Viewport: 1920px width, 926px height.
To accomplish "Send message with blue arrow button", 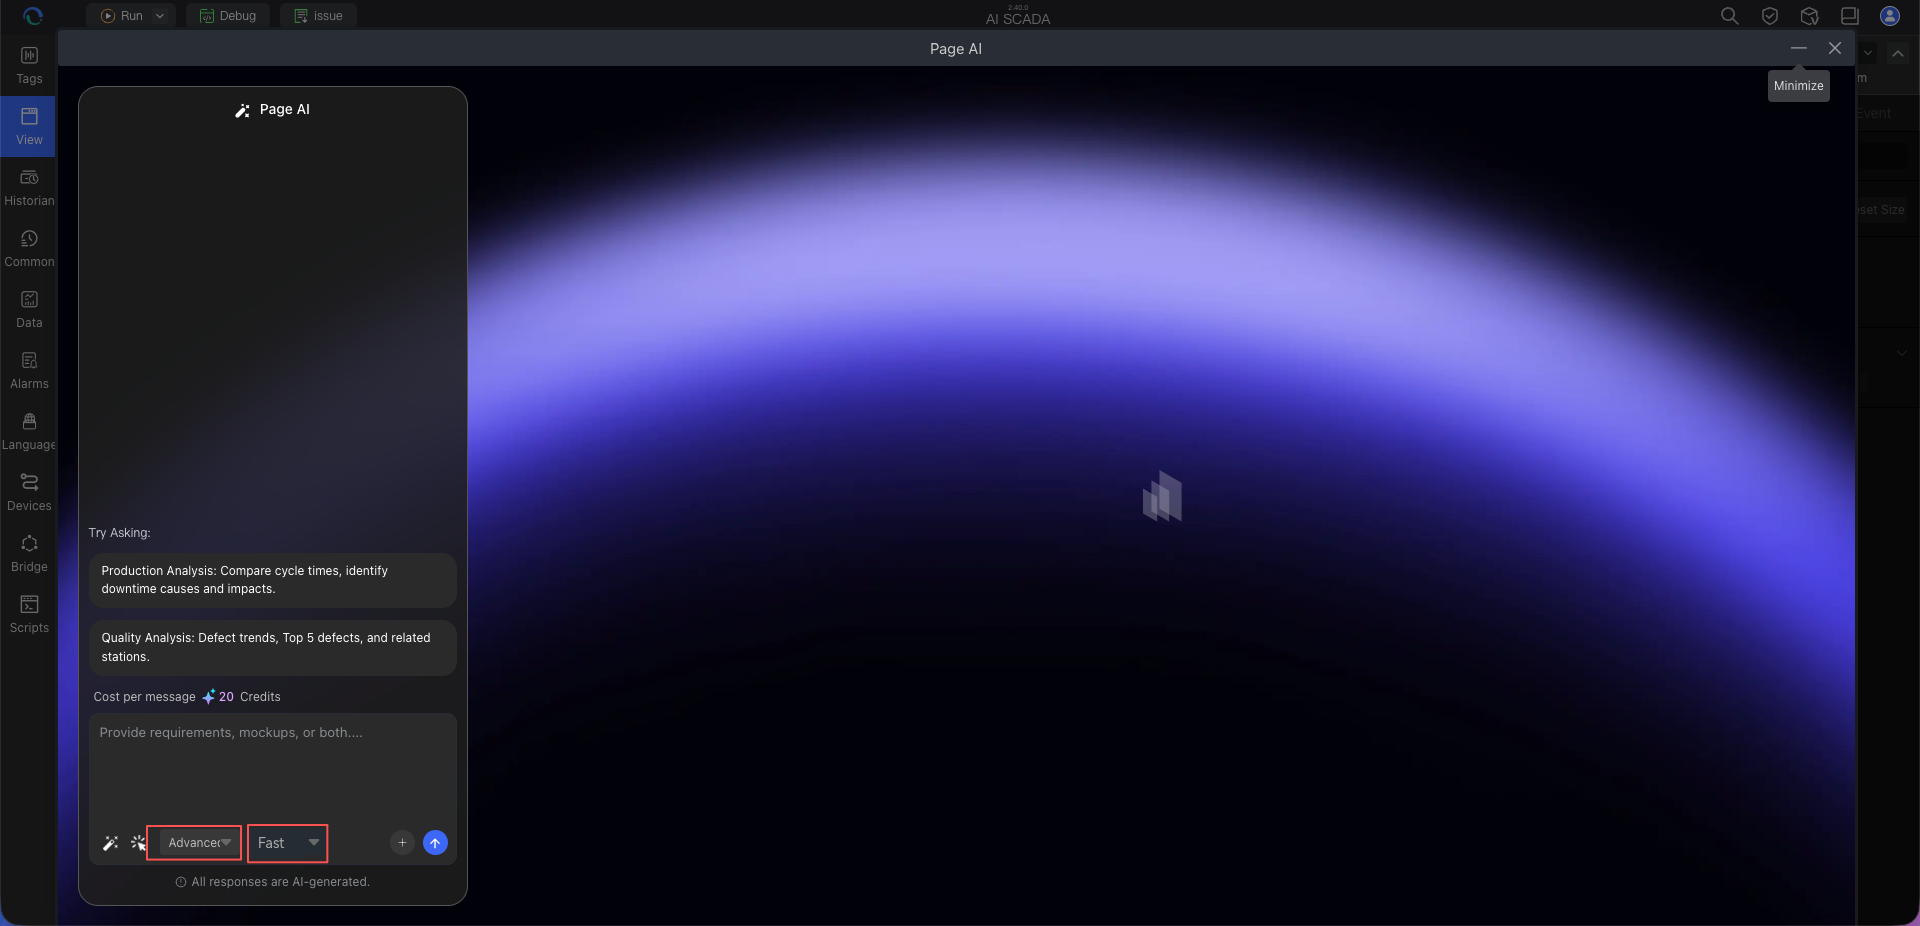I will [x=435, y=843].
